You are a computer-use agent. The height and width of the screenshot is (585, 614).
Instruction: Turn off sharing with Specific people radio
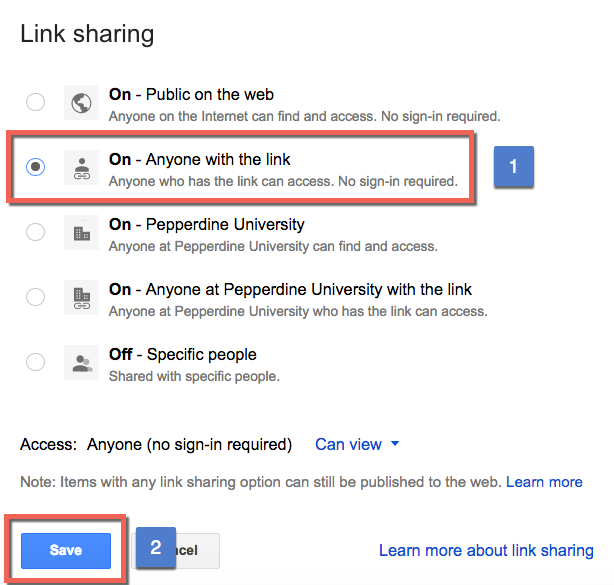tap(36, 362)
